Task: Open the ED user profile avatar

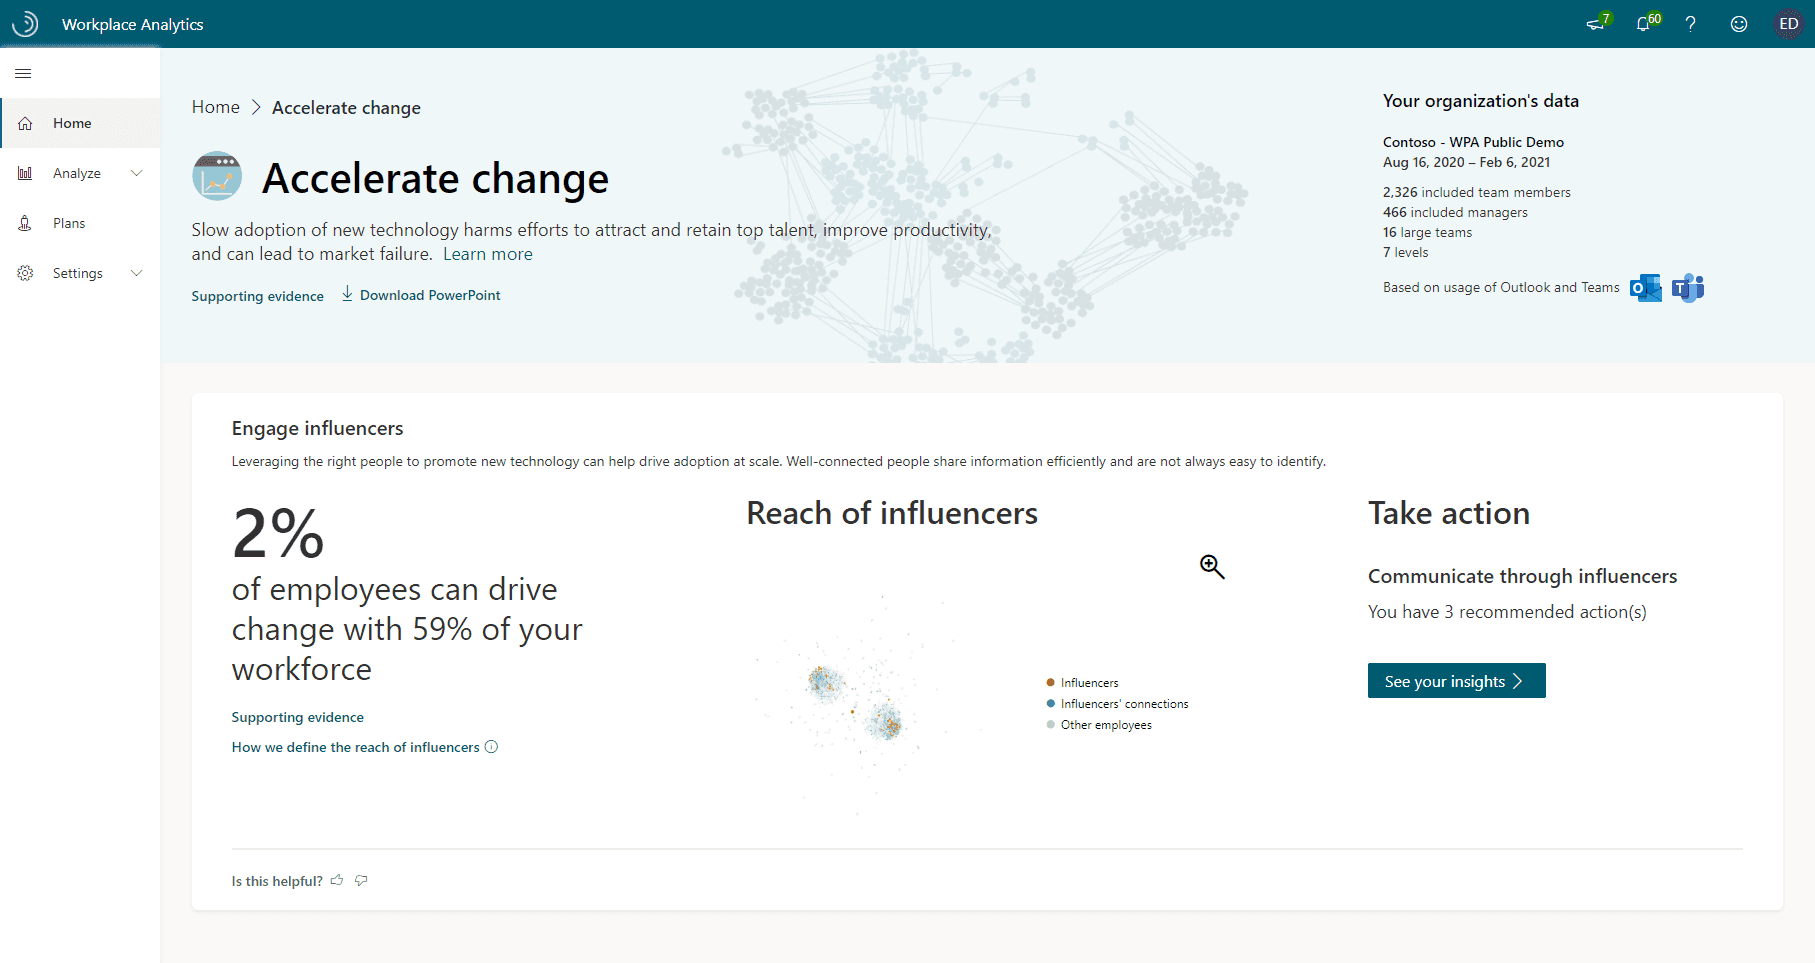Action: point(1788,24)
